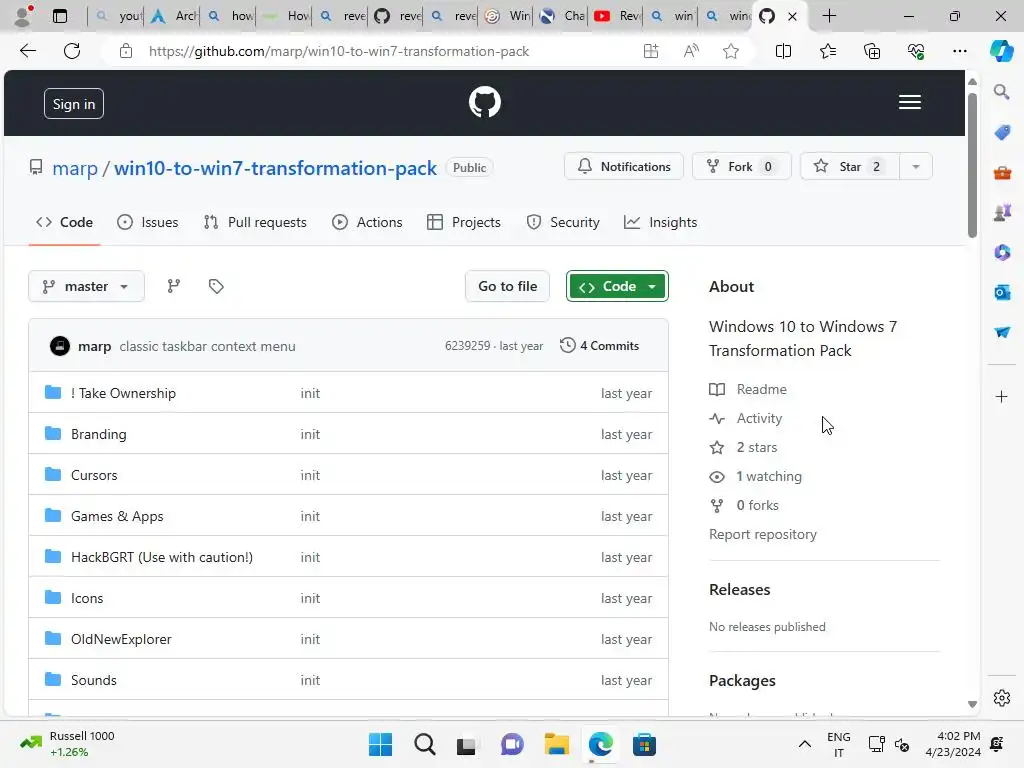Screen dimensions: 1024x768
Task: Open commit hash 6239259
Action: [467, 346]
